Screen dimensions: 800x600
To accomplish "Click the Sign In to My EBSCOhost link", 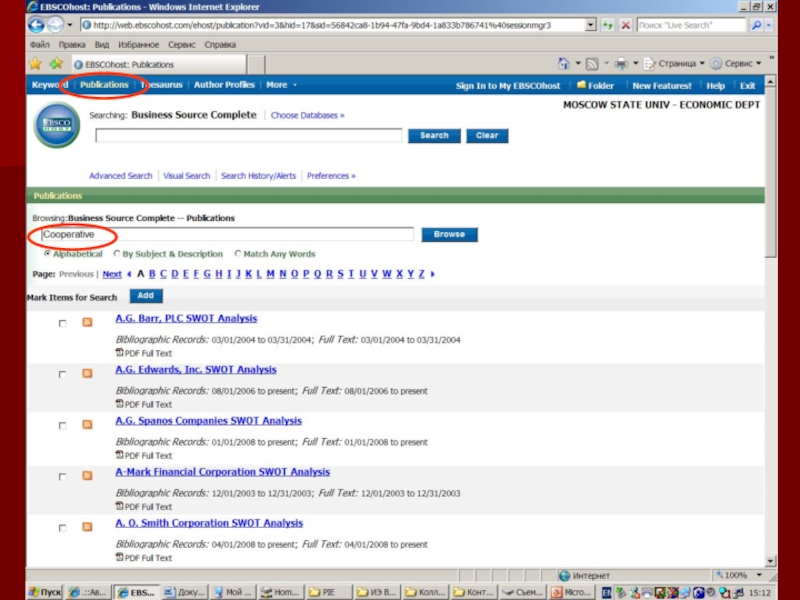I will click(508, 86).
